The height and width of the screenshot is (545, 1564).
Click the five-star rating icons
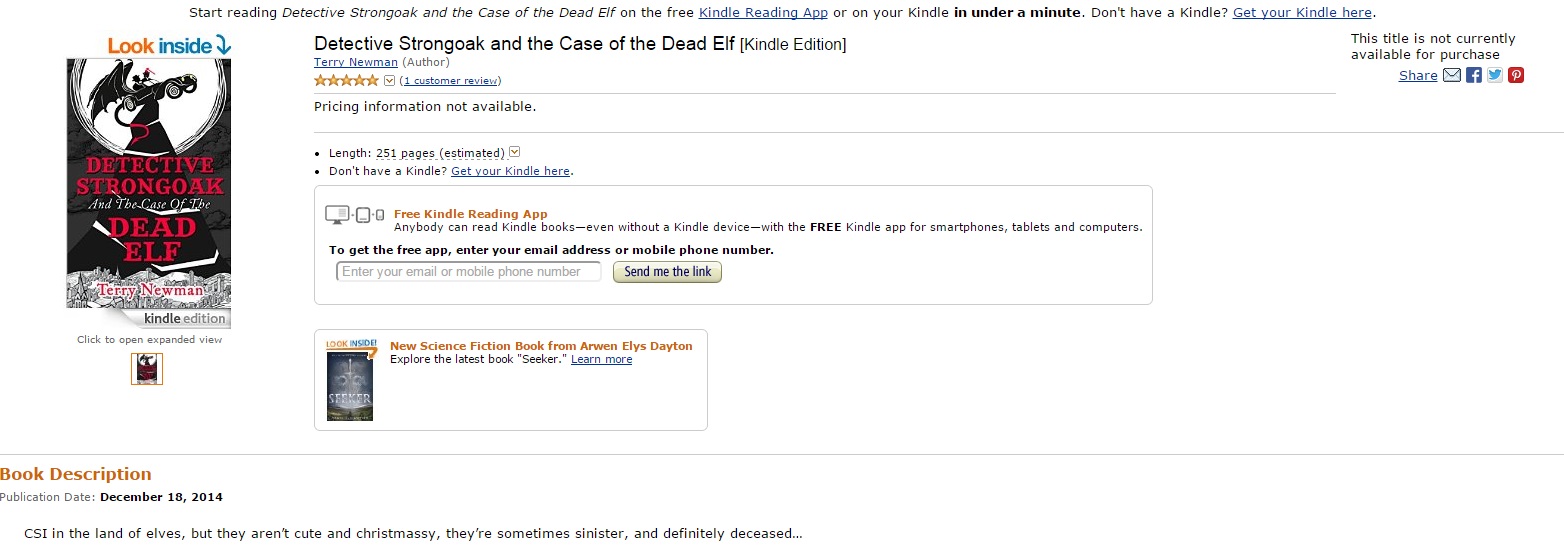tap(346, 81)
